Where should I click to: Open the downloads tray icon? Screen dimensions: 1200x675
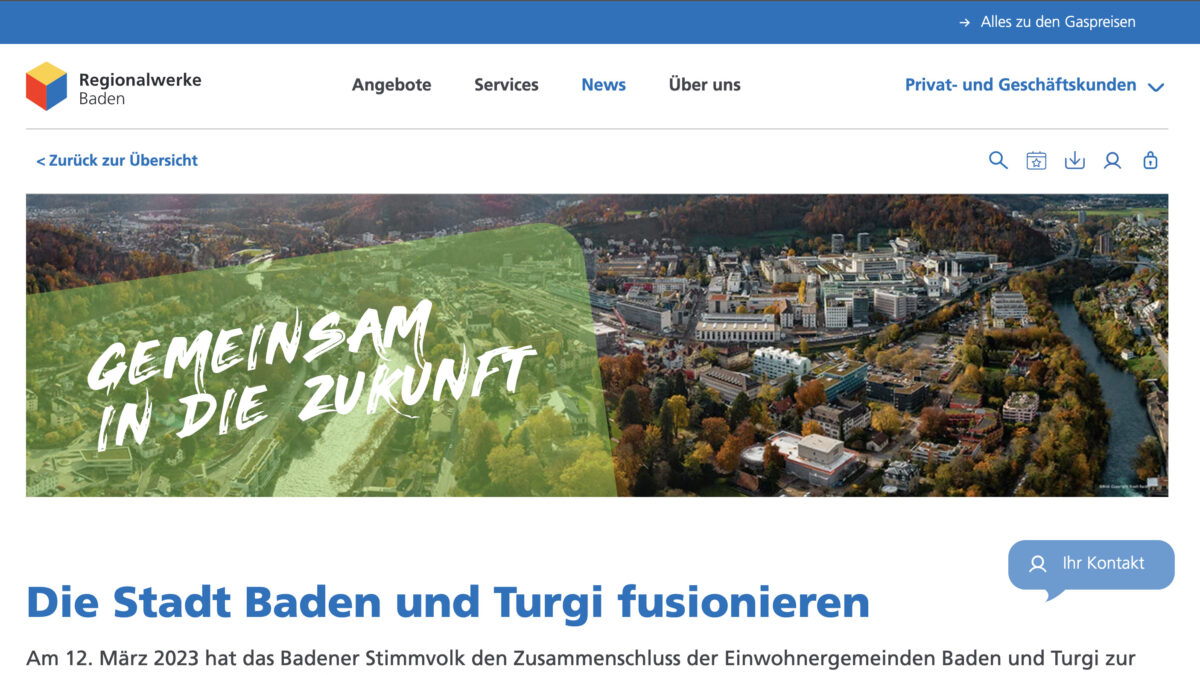pos(1074,160)
